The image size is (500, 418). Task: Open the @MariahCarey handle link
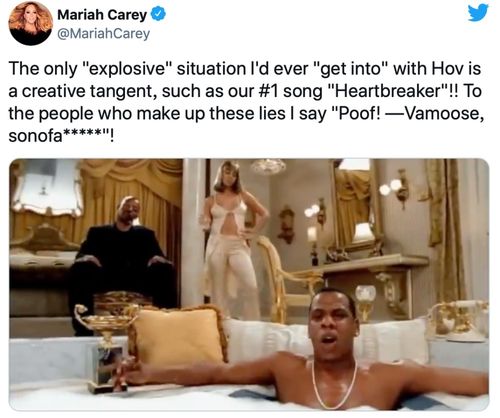pos(104,34)
